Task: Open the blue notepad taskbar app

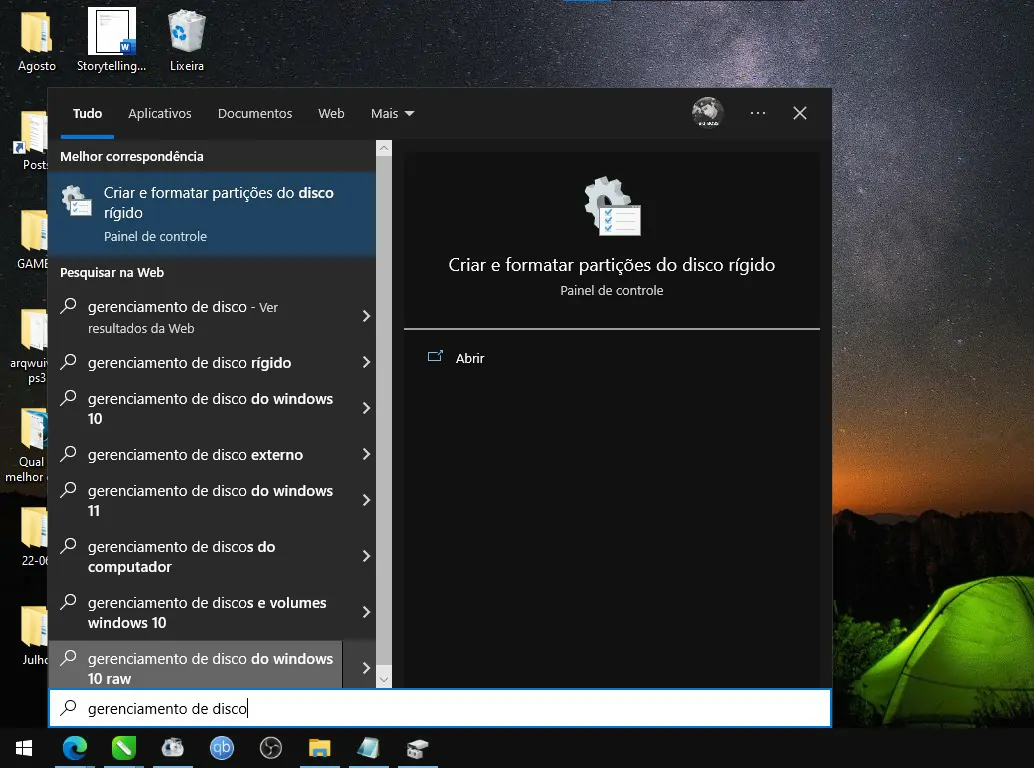Action: (369, 748)
